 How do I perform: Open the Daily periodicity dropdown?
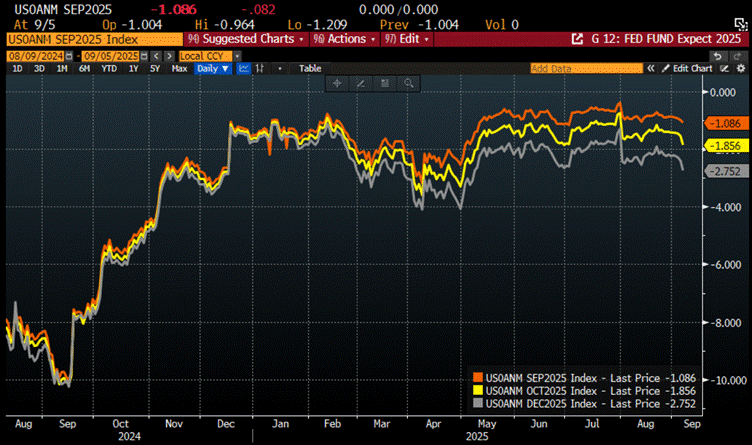(x=213, y=69)
